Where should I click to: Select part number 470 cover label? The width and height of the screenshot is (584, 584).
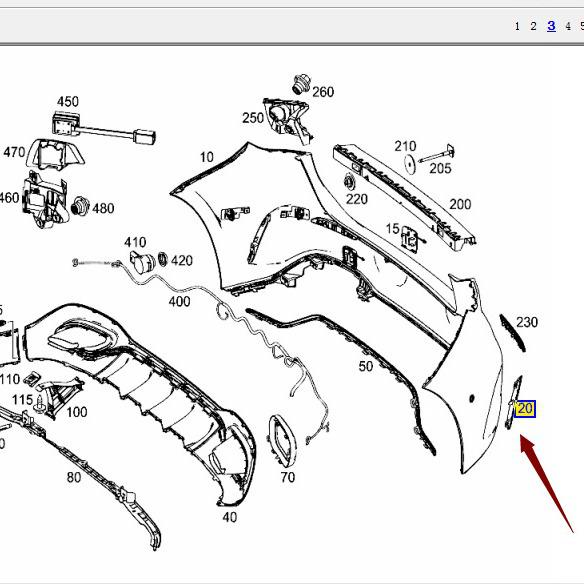(x=14, y=152)
